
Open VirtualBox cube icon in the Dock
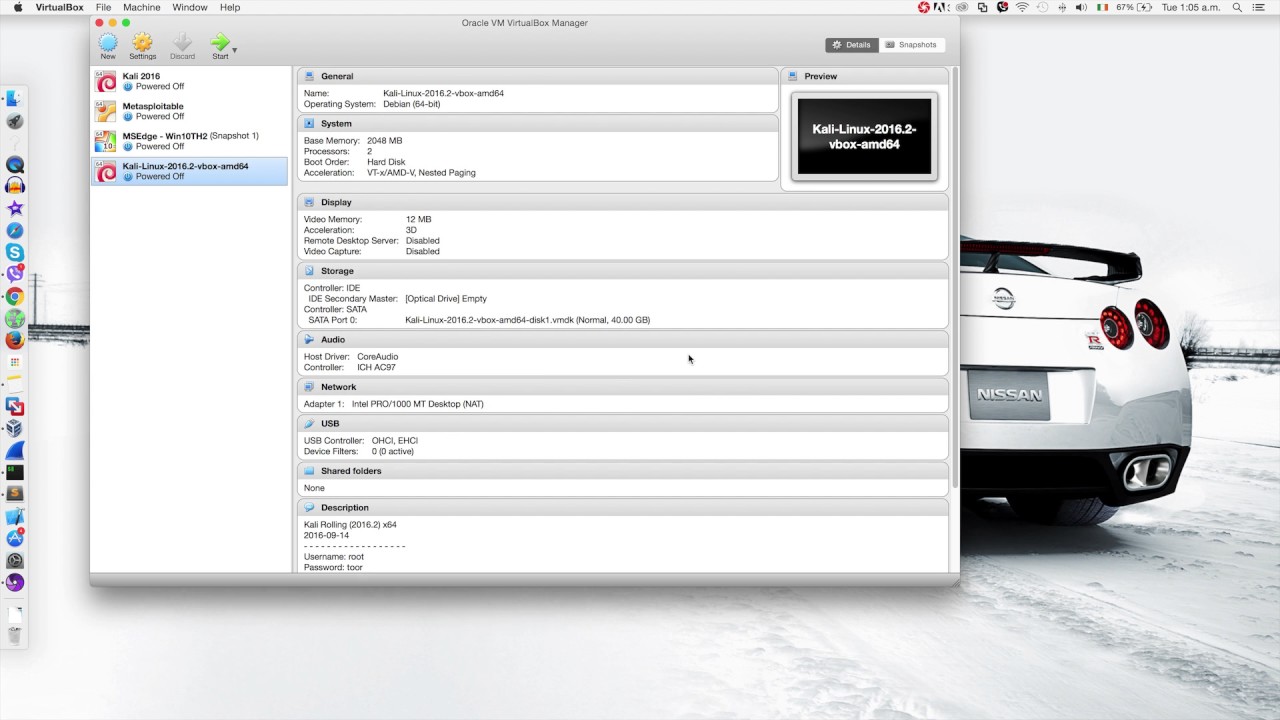tap(14, 428)
